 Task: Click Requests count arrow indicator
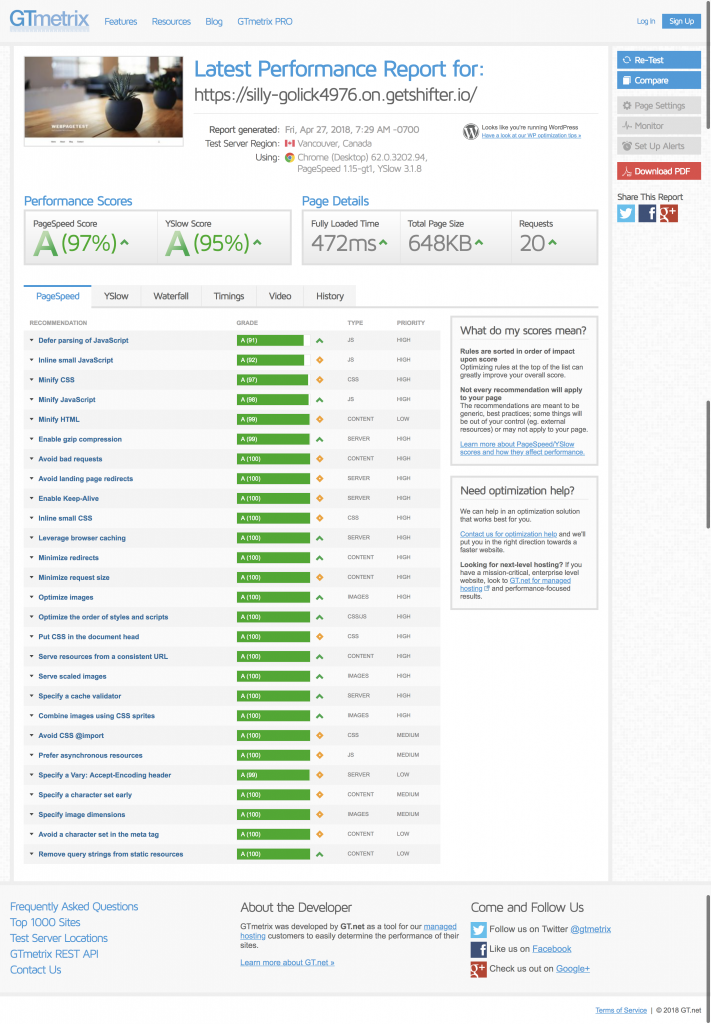(x=552, y=243)
